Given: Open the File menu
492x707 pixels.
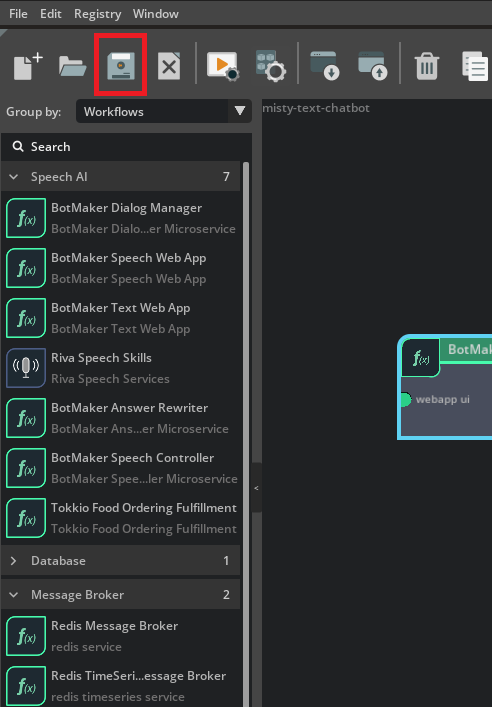Looking at the screenshot, I should [18, 14].
